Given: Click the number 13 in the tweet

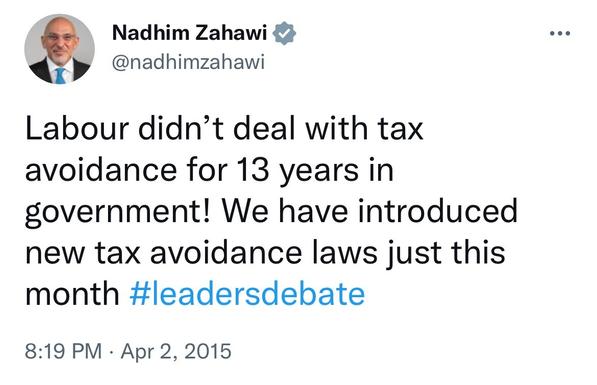Looking at the screenshot, I should [x=253, y=170].
